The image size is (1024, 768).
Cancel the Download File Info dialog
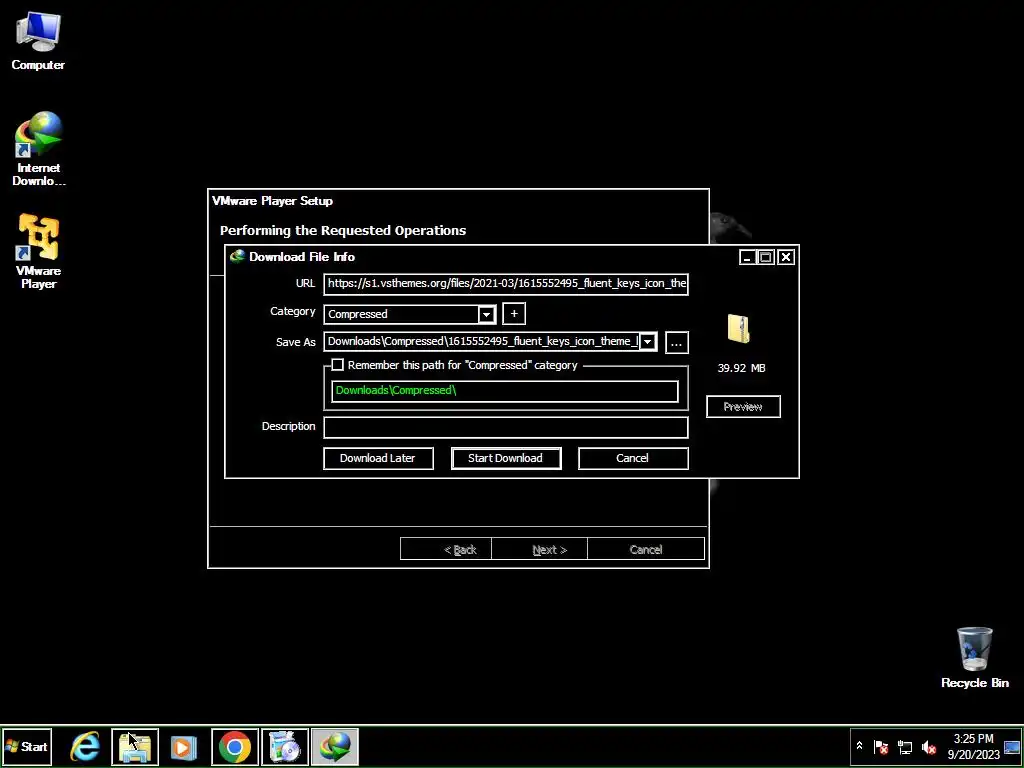[x=633, y=458]
